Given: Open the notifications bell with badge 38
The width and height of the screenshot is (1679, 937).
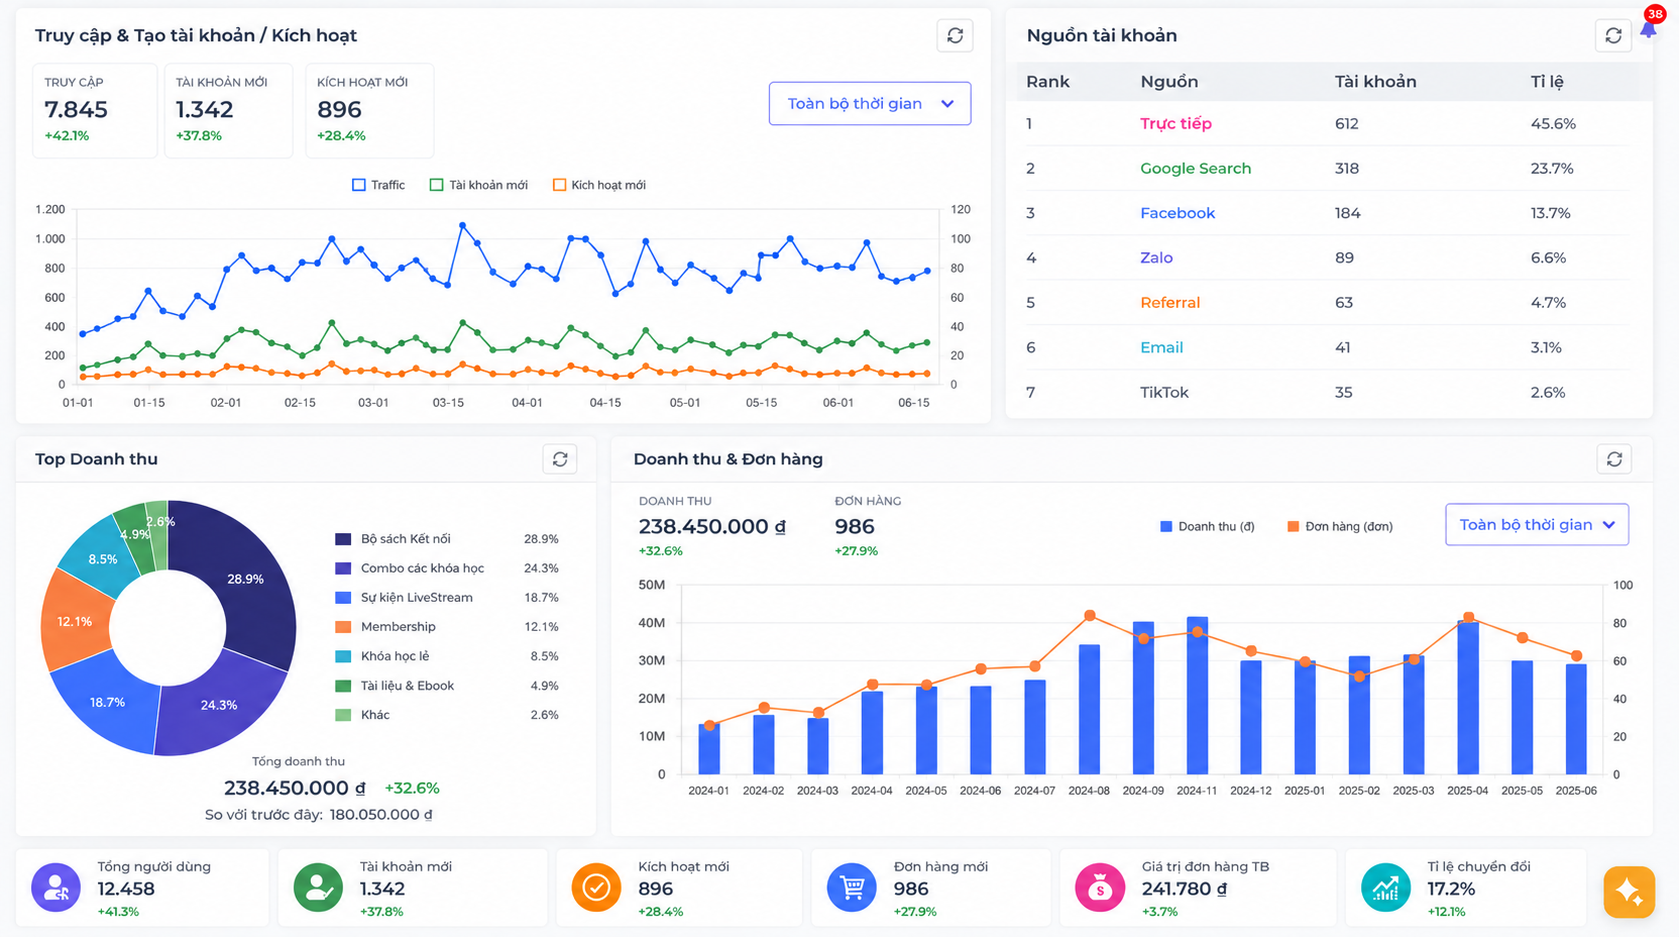Looking at the screenshot, I should point(1649,26).
